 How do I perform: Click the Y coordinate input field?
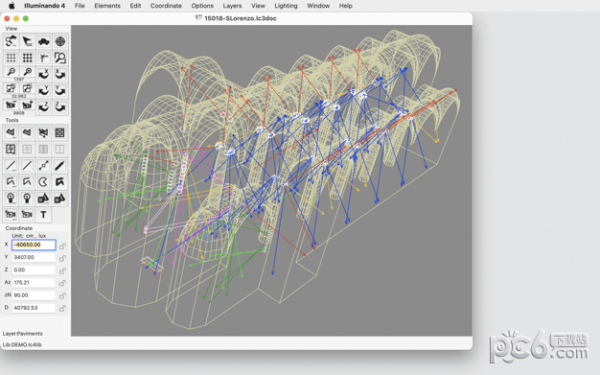coord(34,257)
